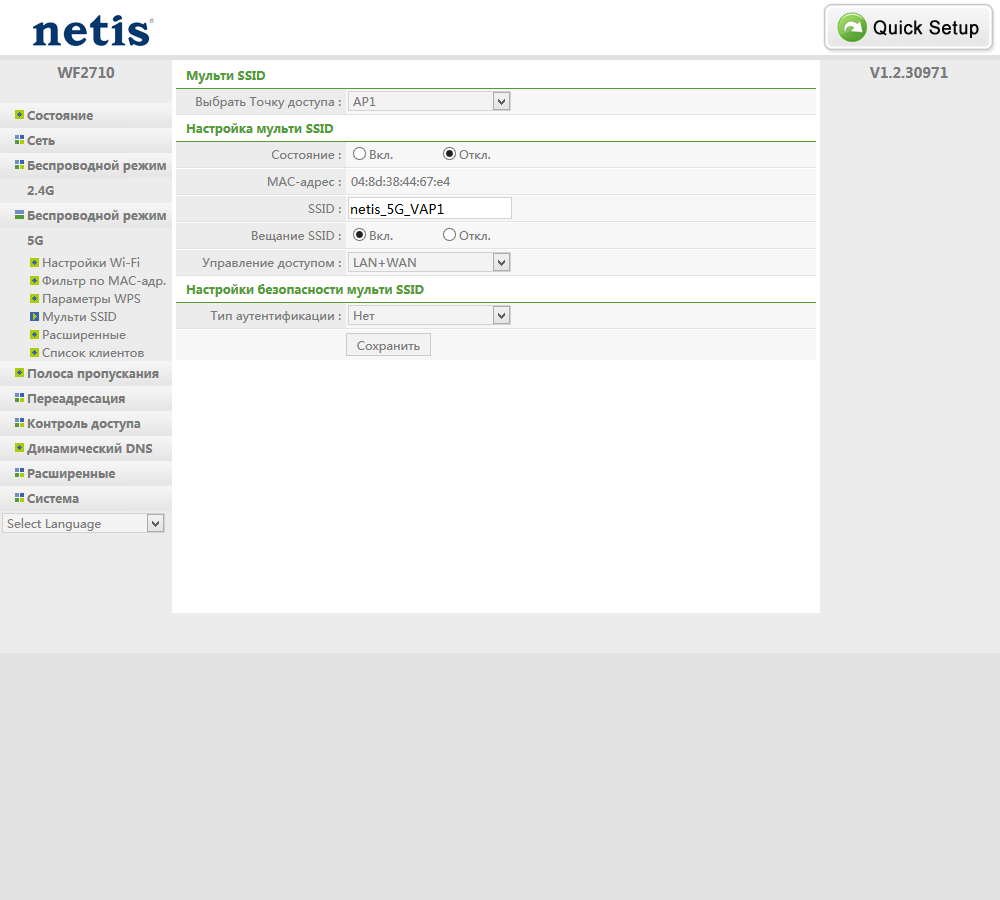Click the icon beside Контроль доступа

[x=19, y=423]
